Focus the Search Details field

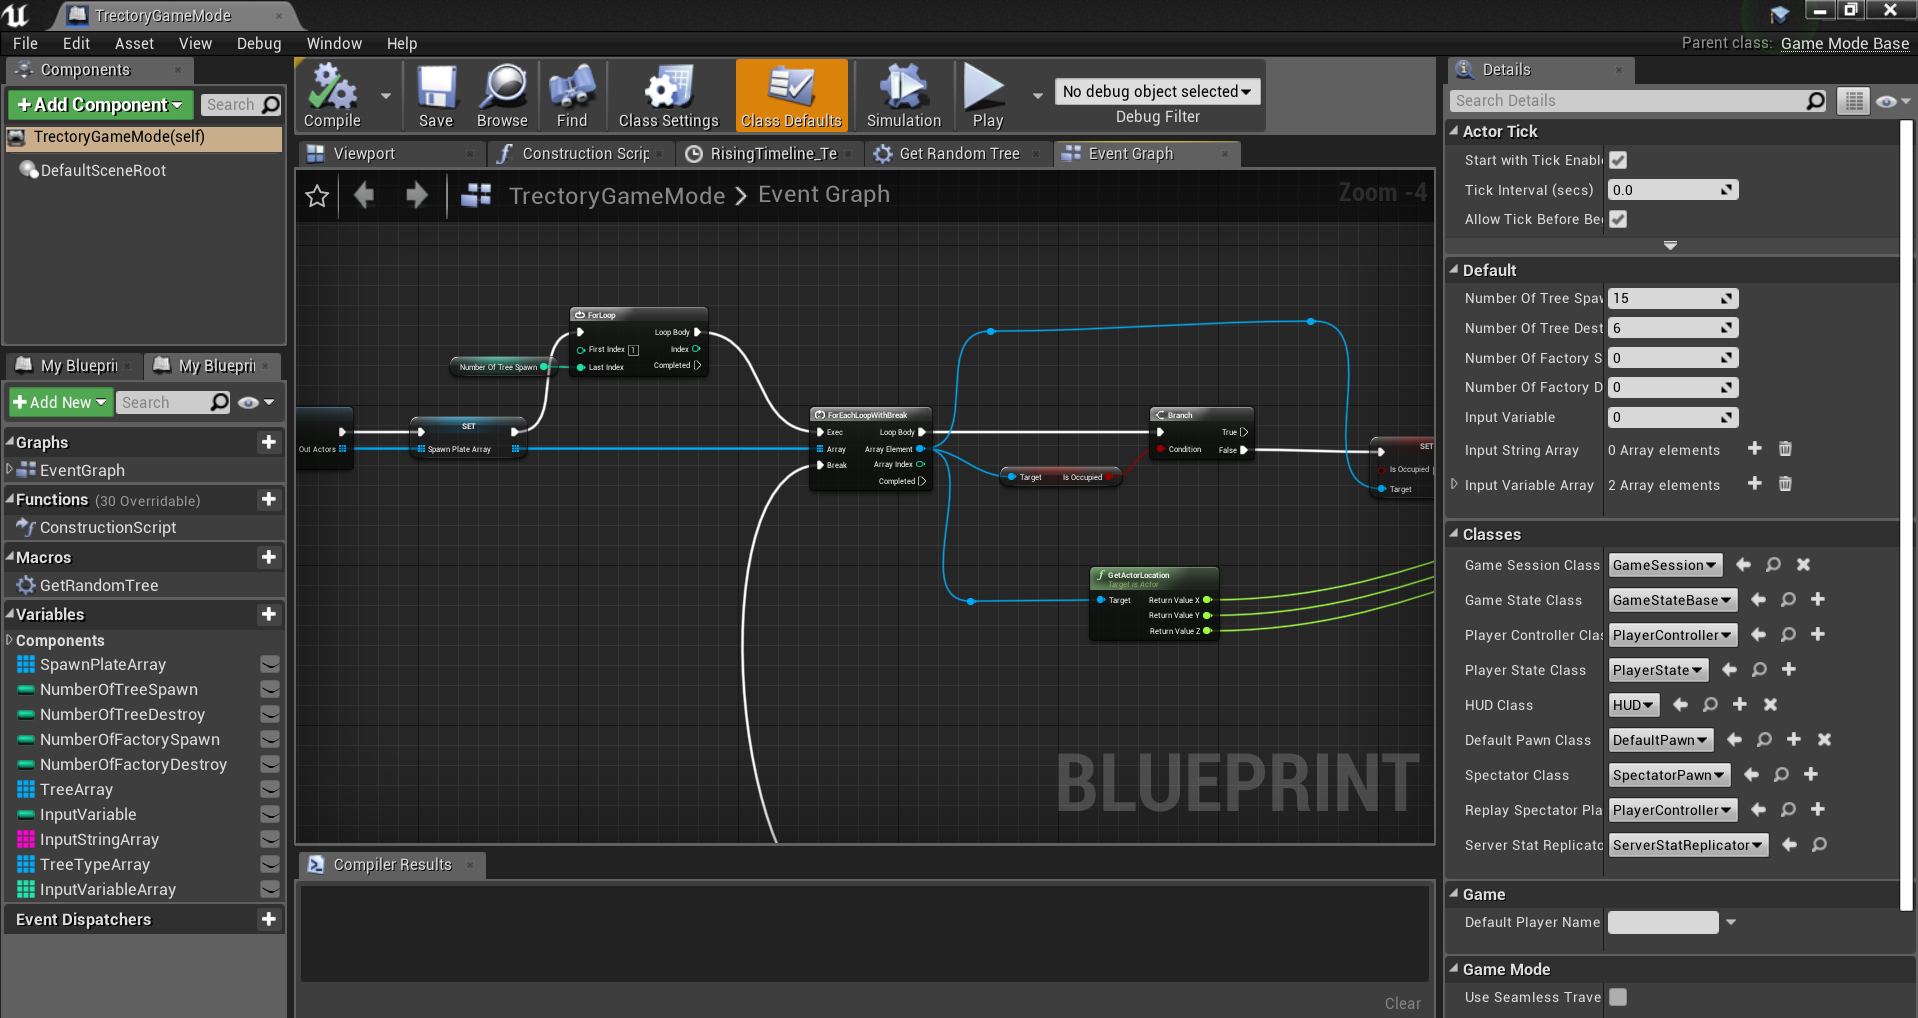click(x=1627, y=101)
